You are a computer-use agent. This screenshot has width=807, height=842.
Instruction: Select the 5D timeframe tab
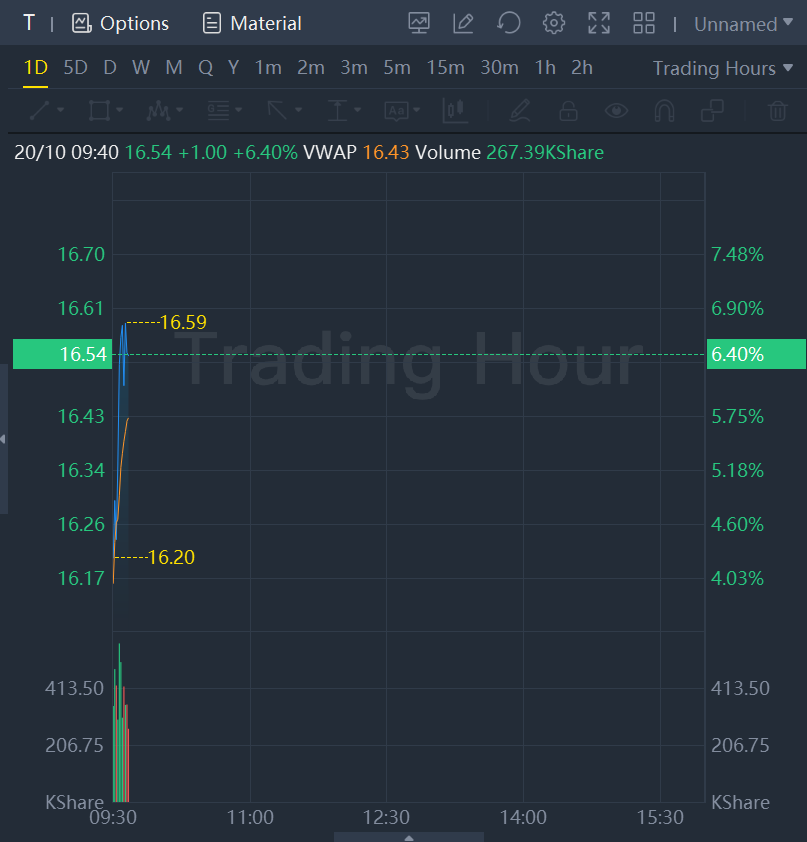pos(76,68)
